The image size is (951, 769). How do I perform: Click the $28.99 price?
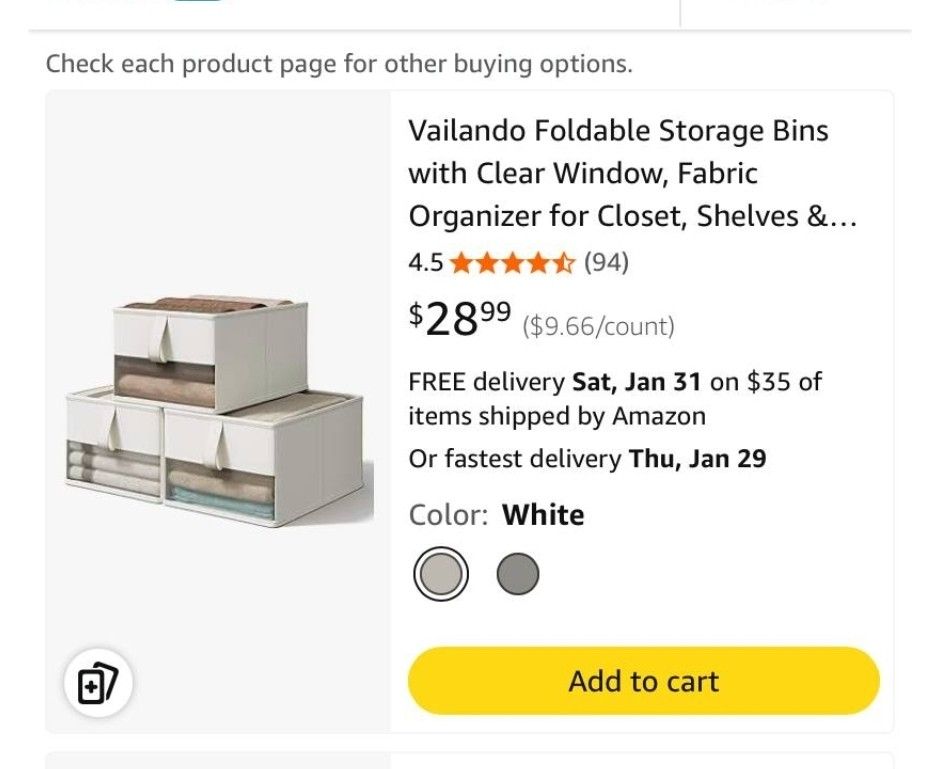[460, 319]
